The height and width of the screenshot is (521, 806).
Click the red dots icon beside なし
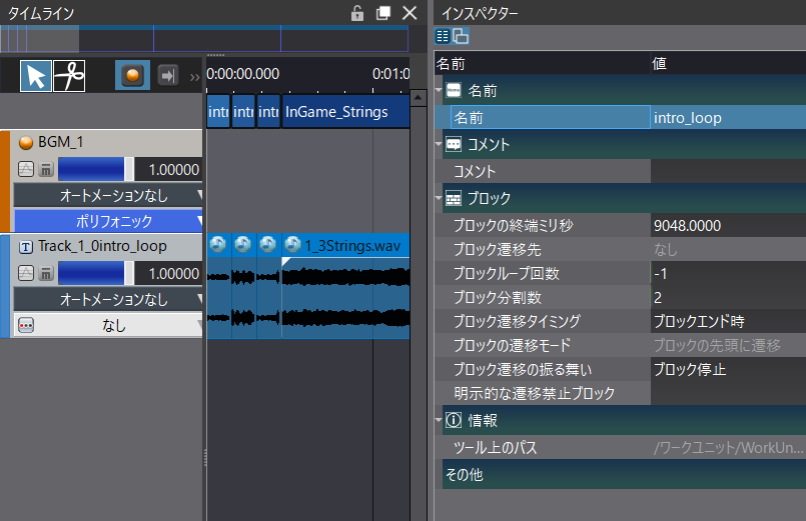pos(26,325)
